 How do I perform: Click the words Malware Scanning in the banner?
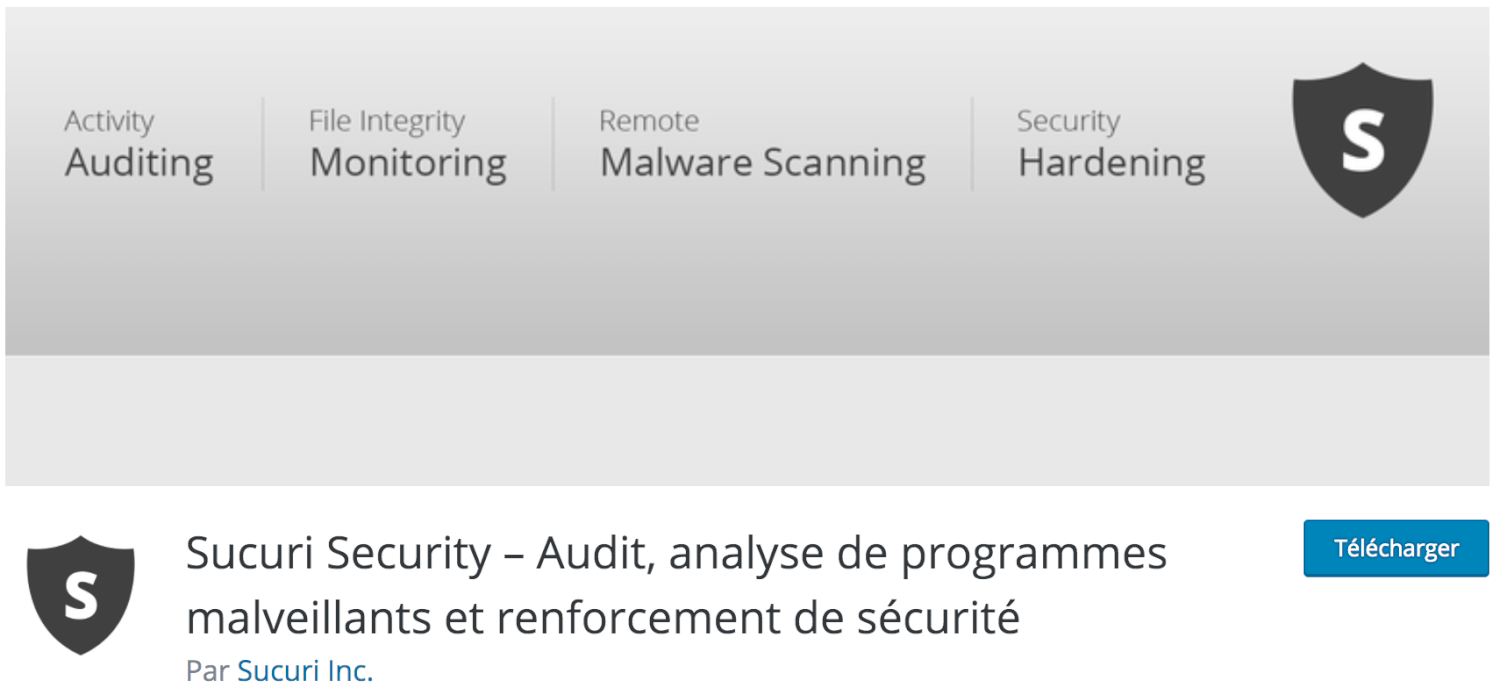[x=763, y=163]
